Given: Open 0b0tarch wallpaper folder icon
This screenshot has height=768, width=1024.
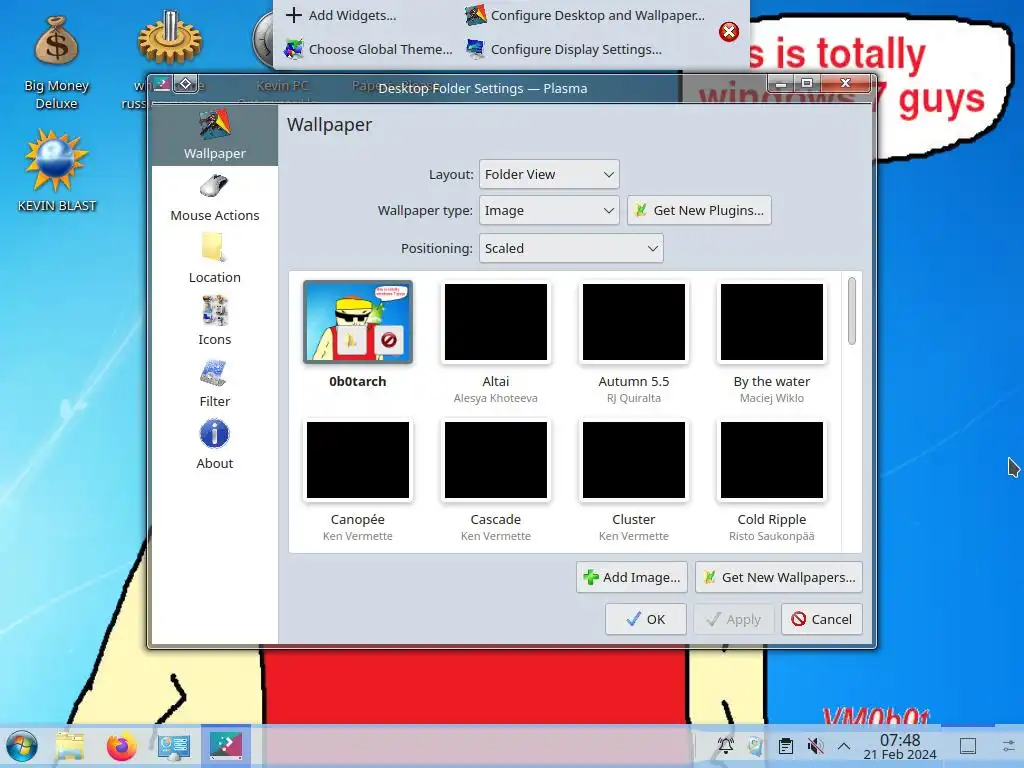Looking at the screenshot, I should click(352, 340).
